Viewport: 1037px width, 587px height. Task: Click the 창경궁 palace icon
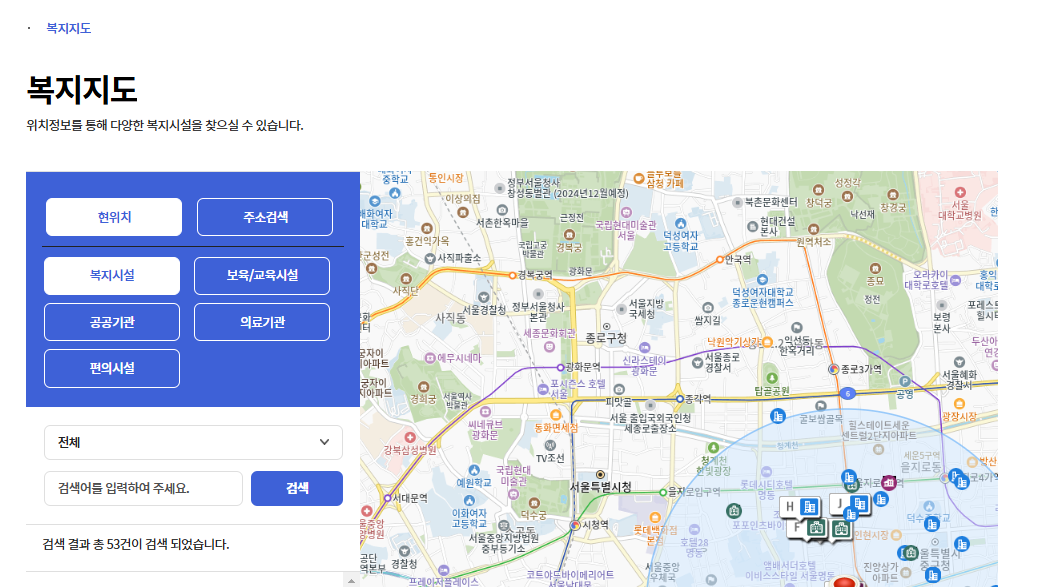tap(893, 195)
